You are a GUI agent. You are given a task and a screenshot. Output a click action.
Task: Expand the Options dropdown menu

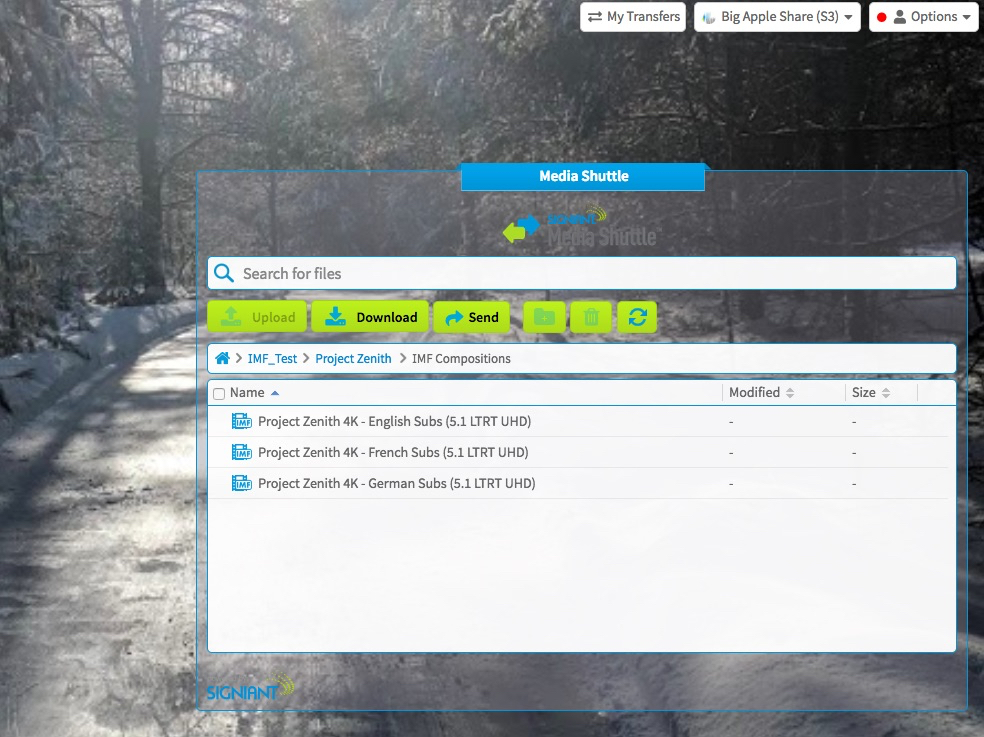923,17
